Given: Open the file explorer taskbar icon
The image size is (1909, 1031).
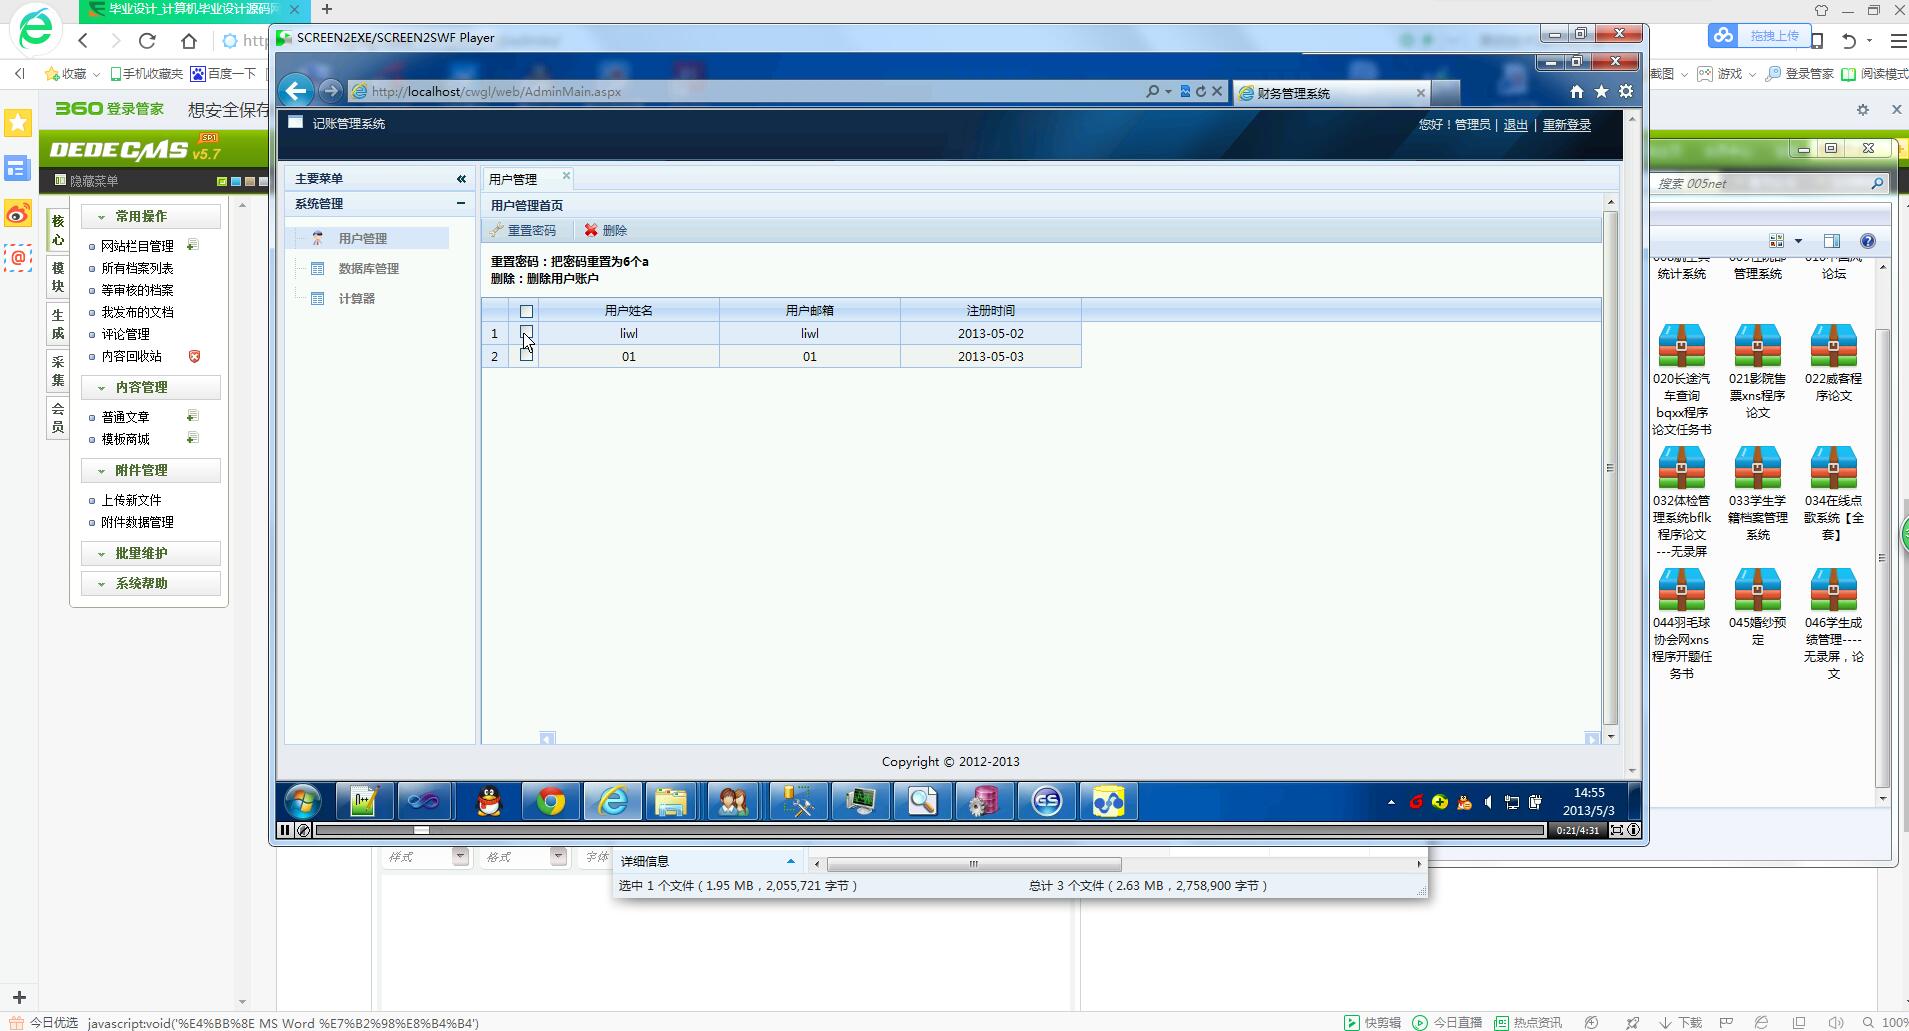Looking at the screenshot, I should [671, 801].
